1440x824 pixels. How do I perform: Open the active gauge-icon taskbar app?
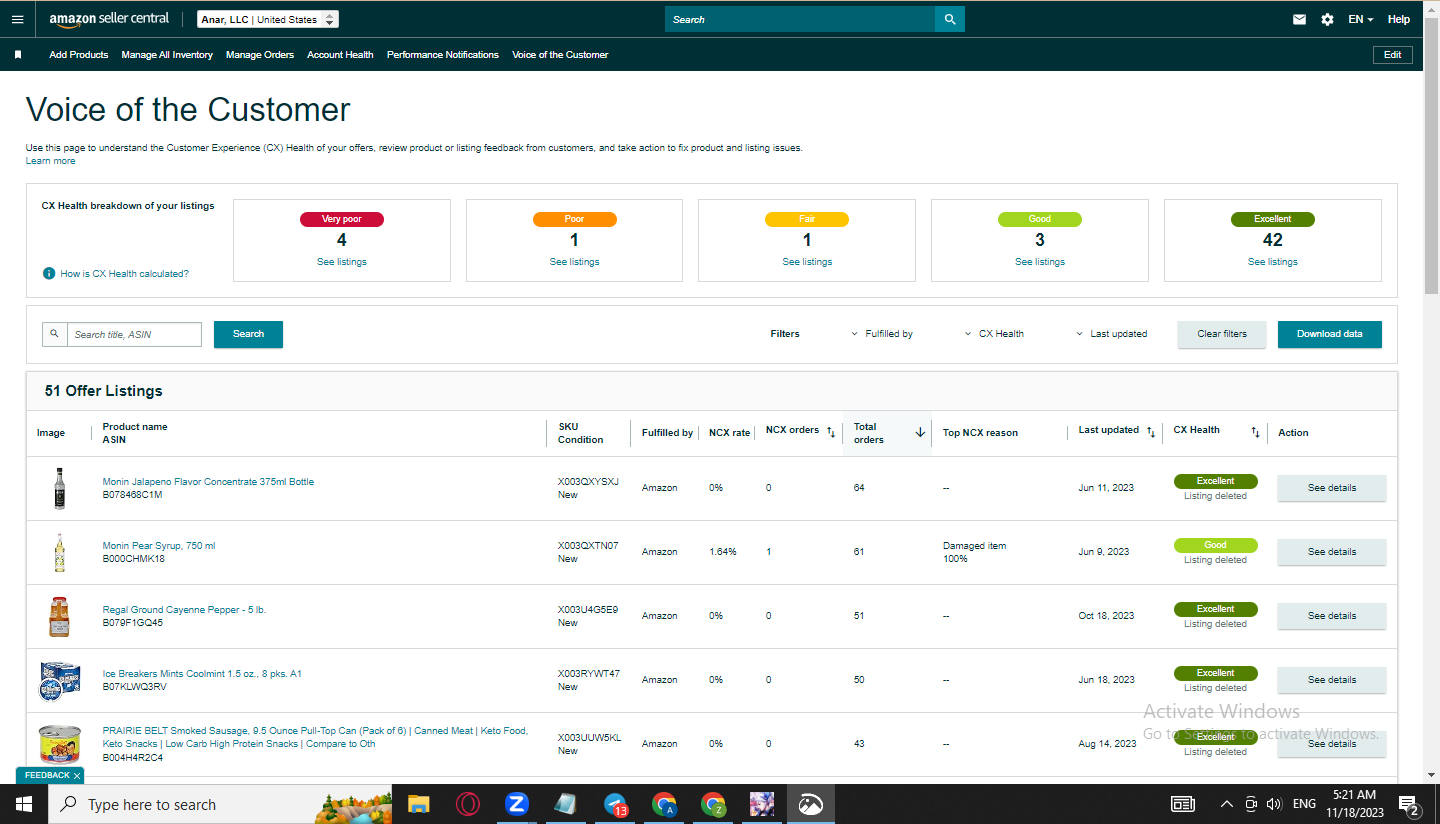click(x=811, y=804)
